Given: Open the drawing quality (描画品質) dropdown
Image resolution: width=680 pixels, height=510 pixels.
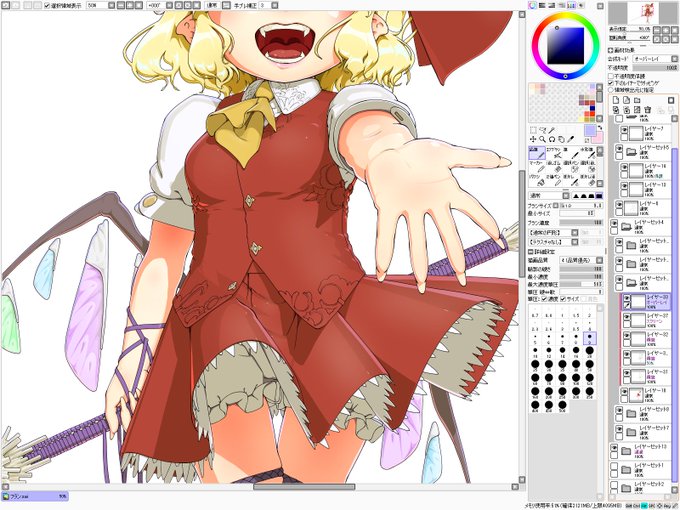Looking at the screenshot, I should [x=582, y=260].
